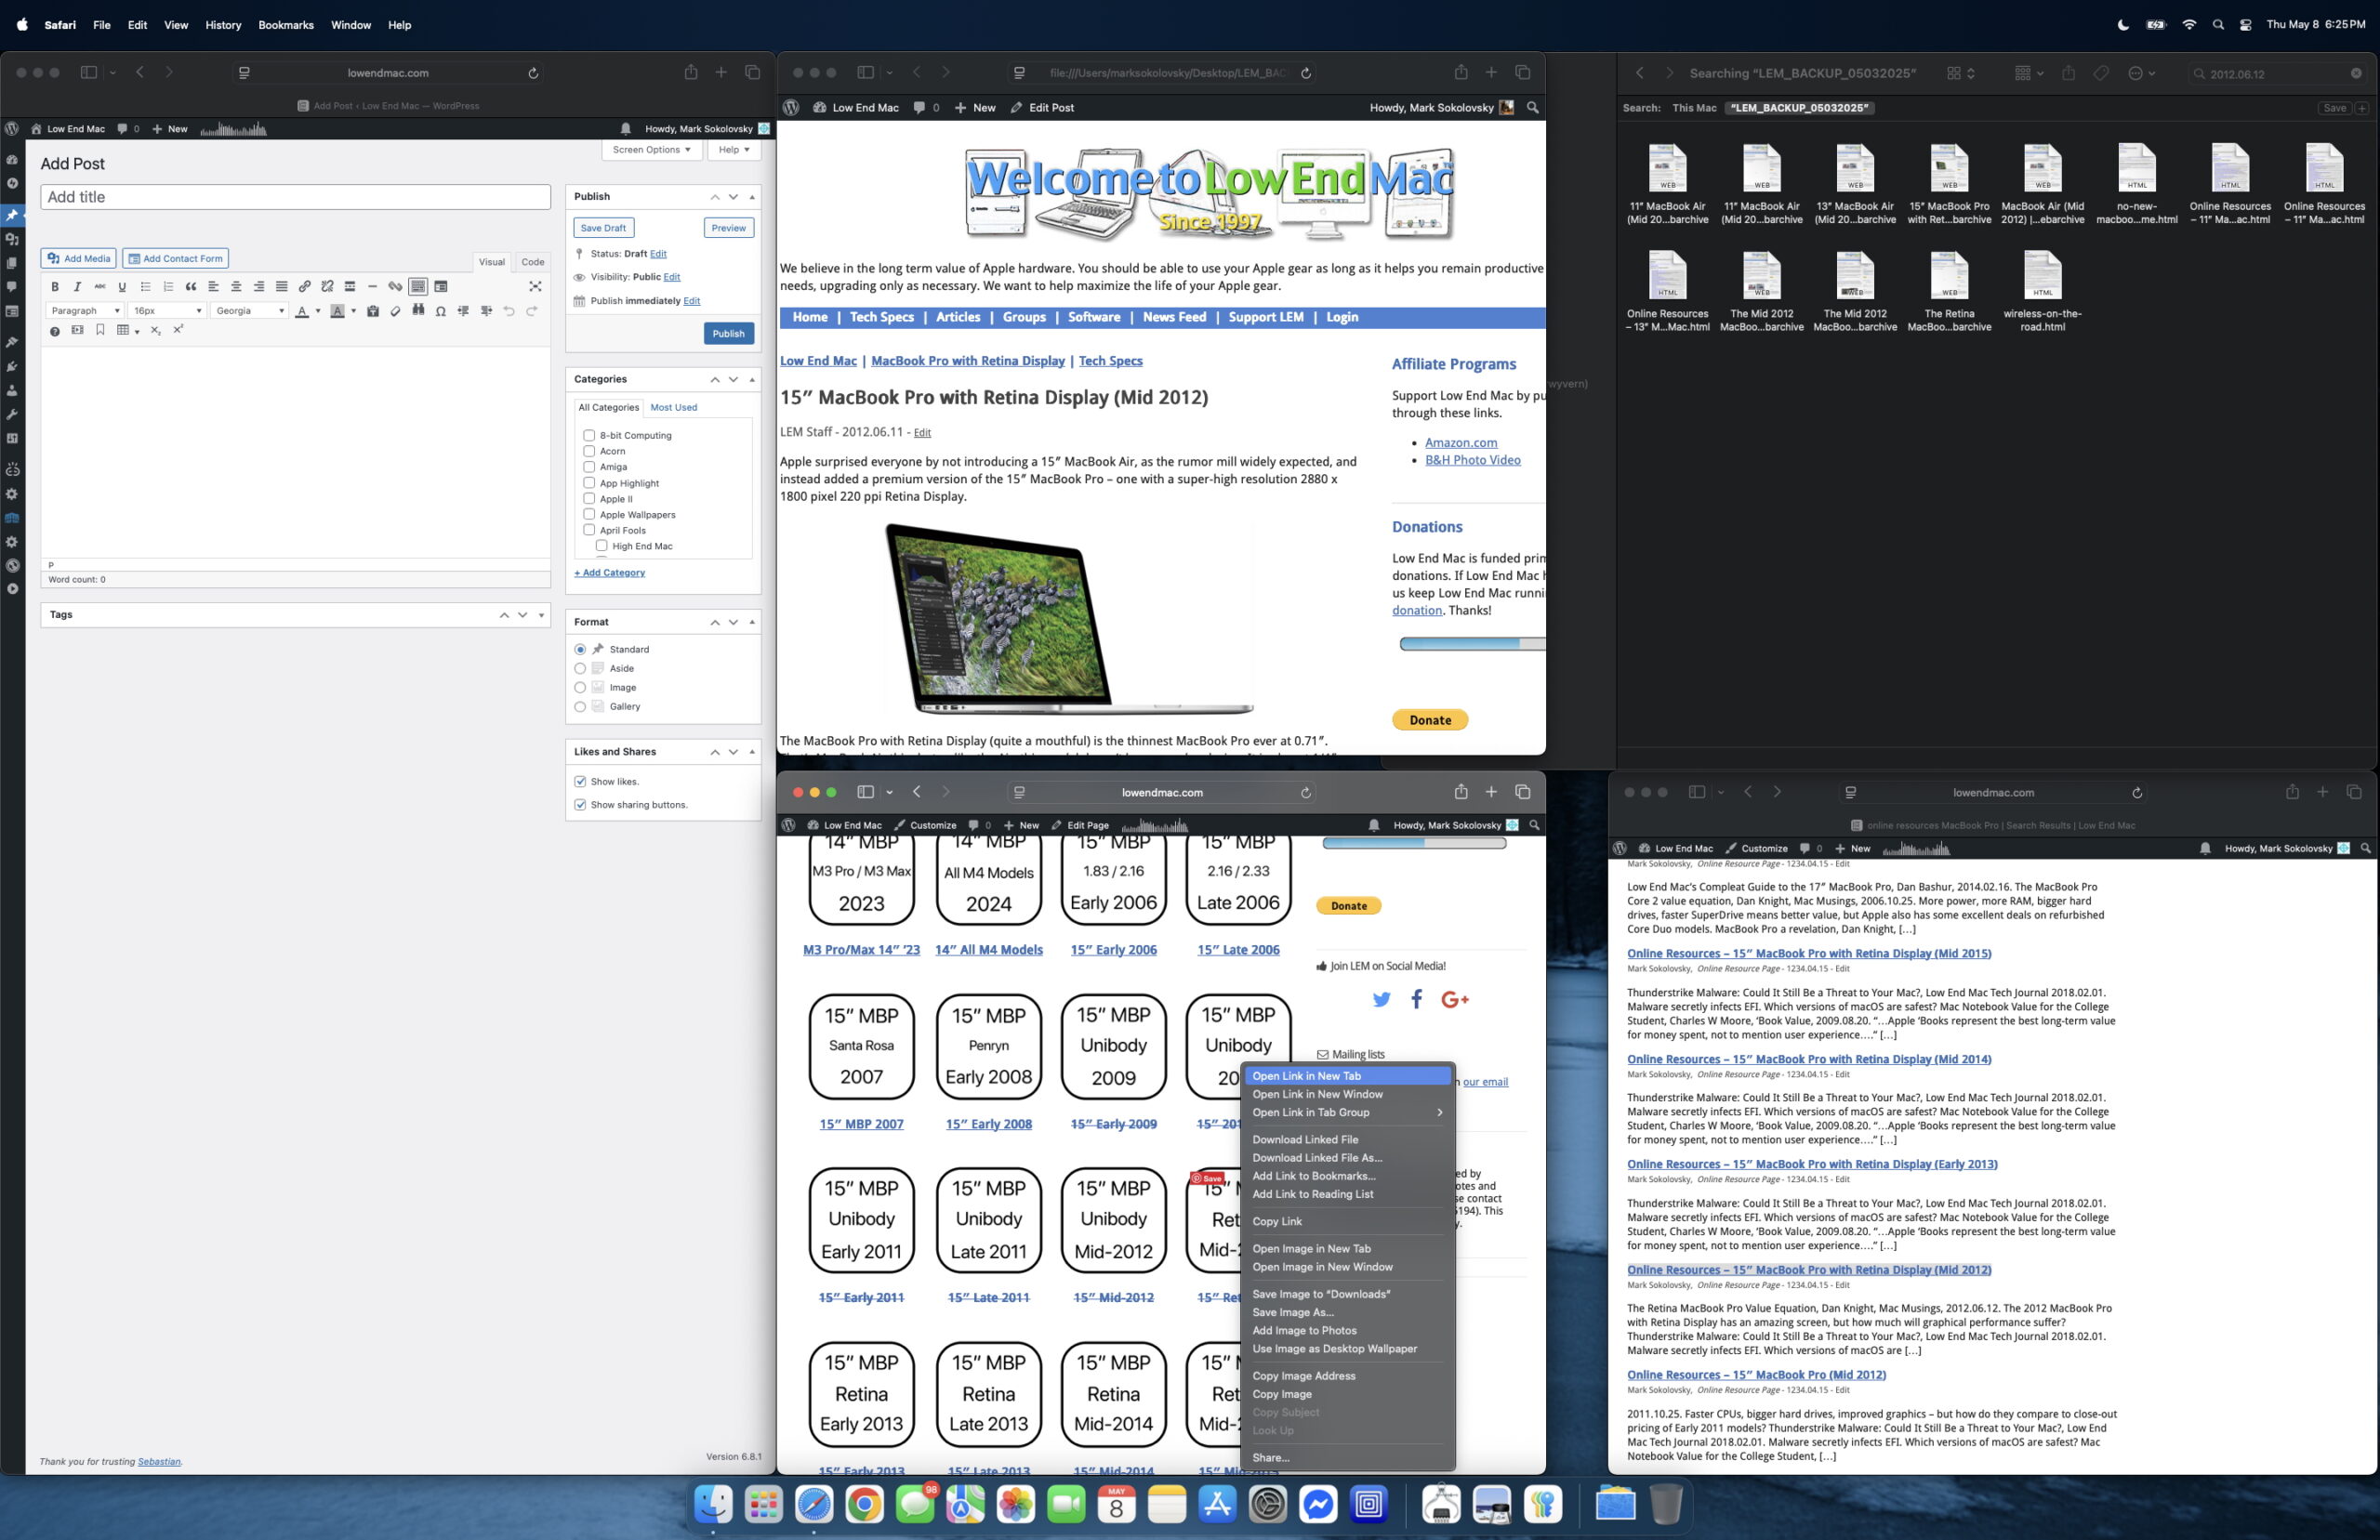Switch editor to the Code tab
Viewport: 2380px width, 1540px height.
(x=532, y=263)
